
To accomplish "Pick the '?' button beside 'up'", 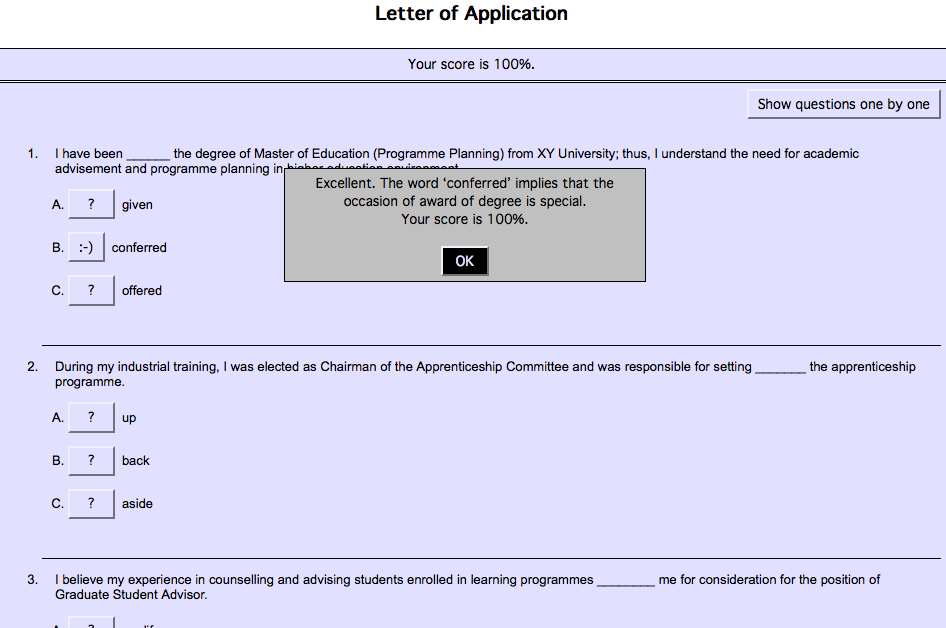I will pos(91,417).
